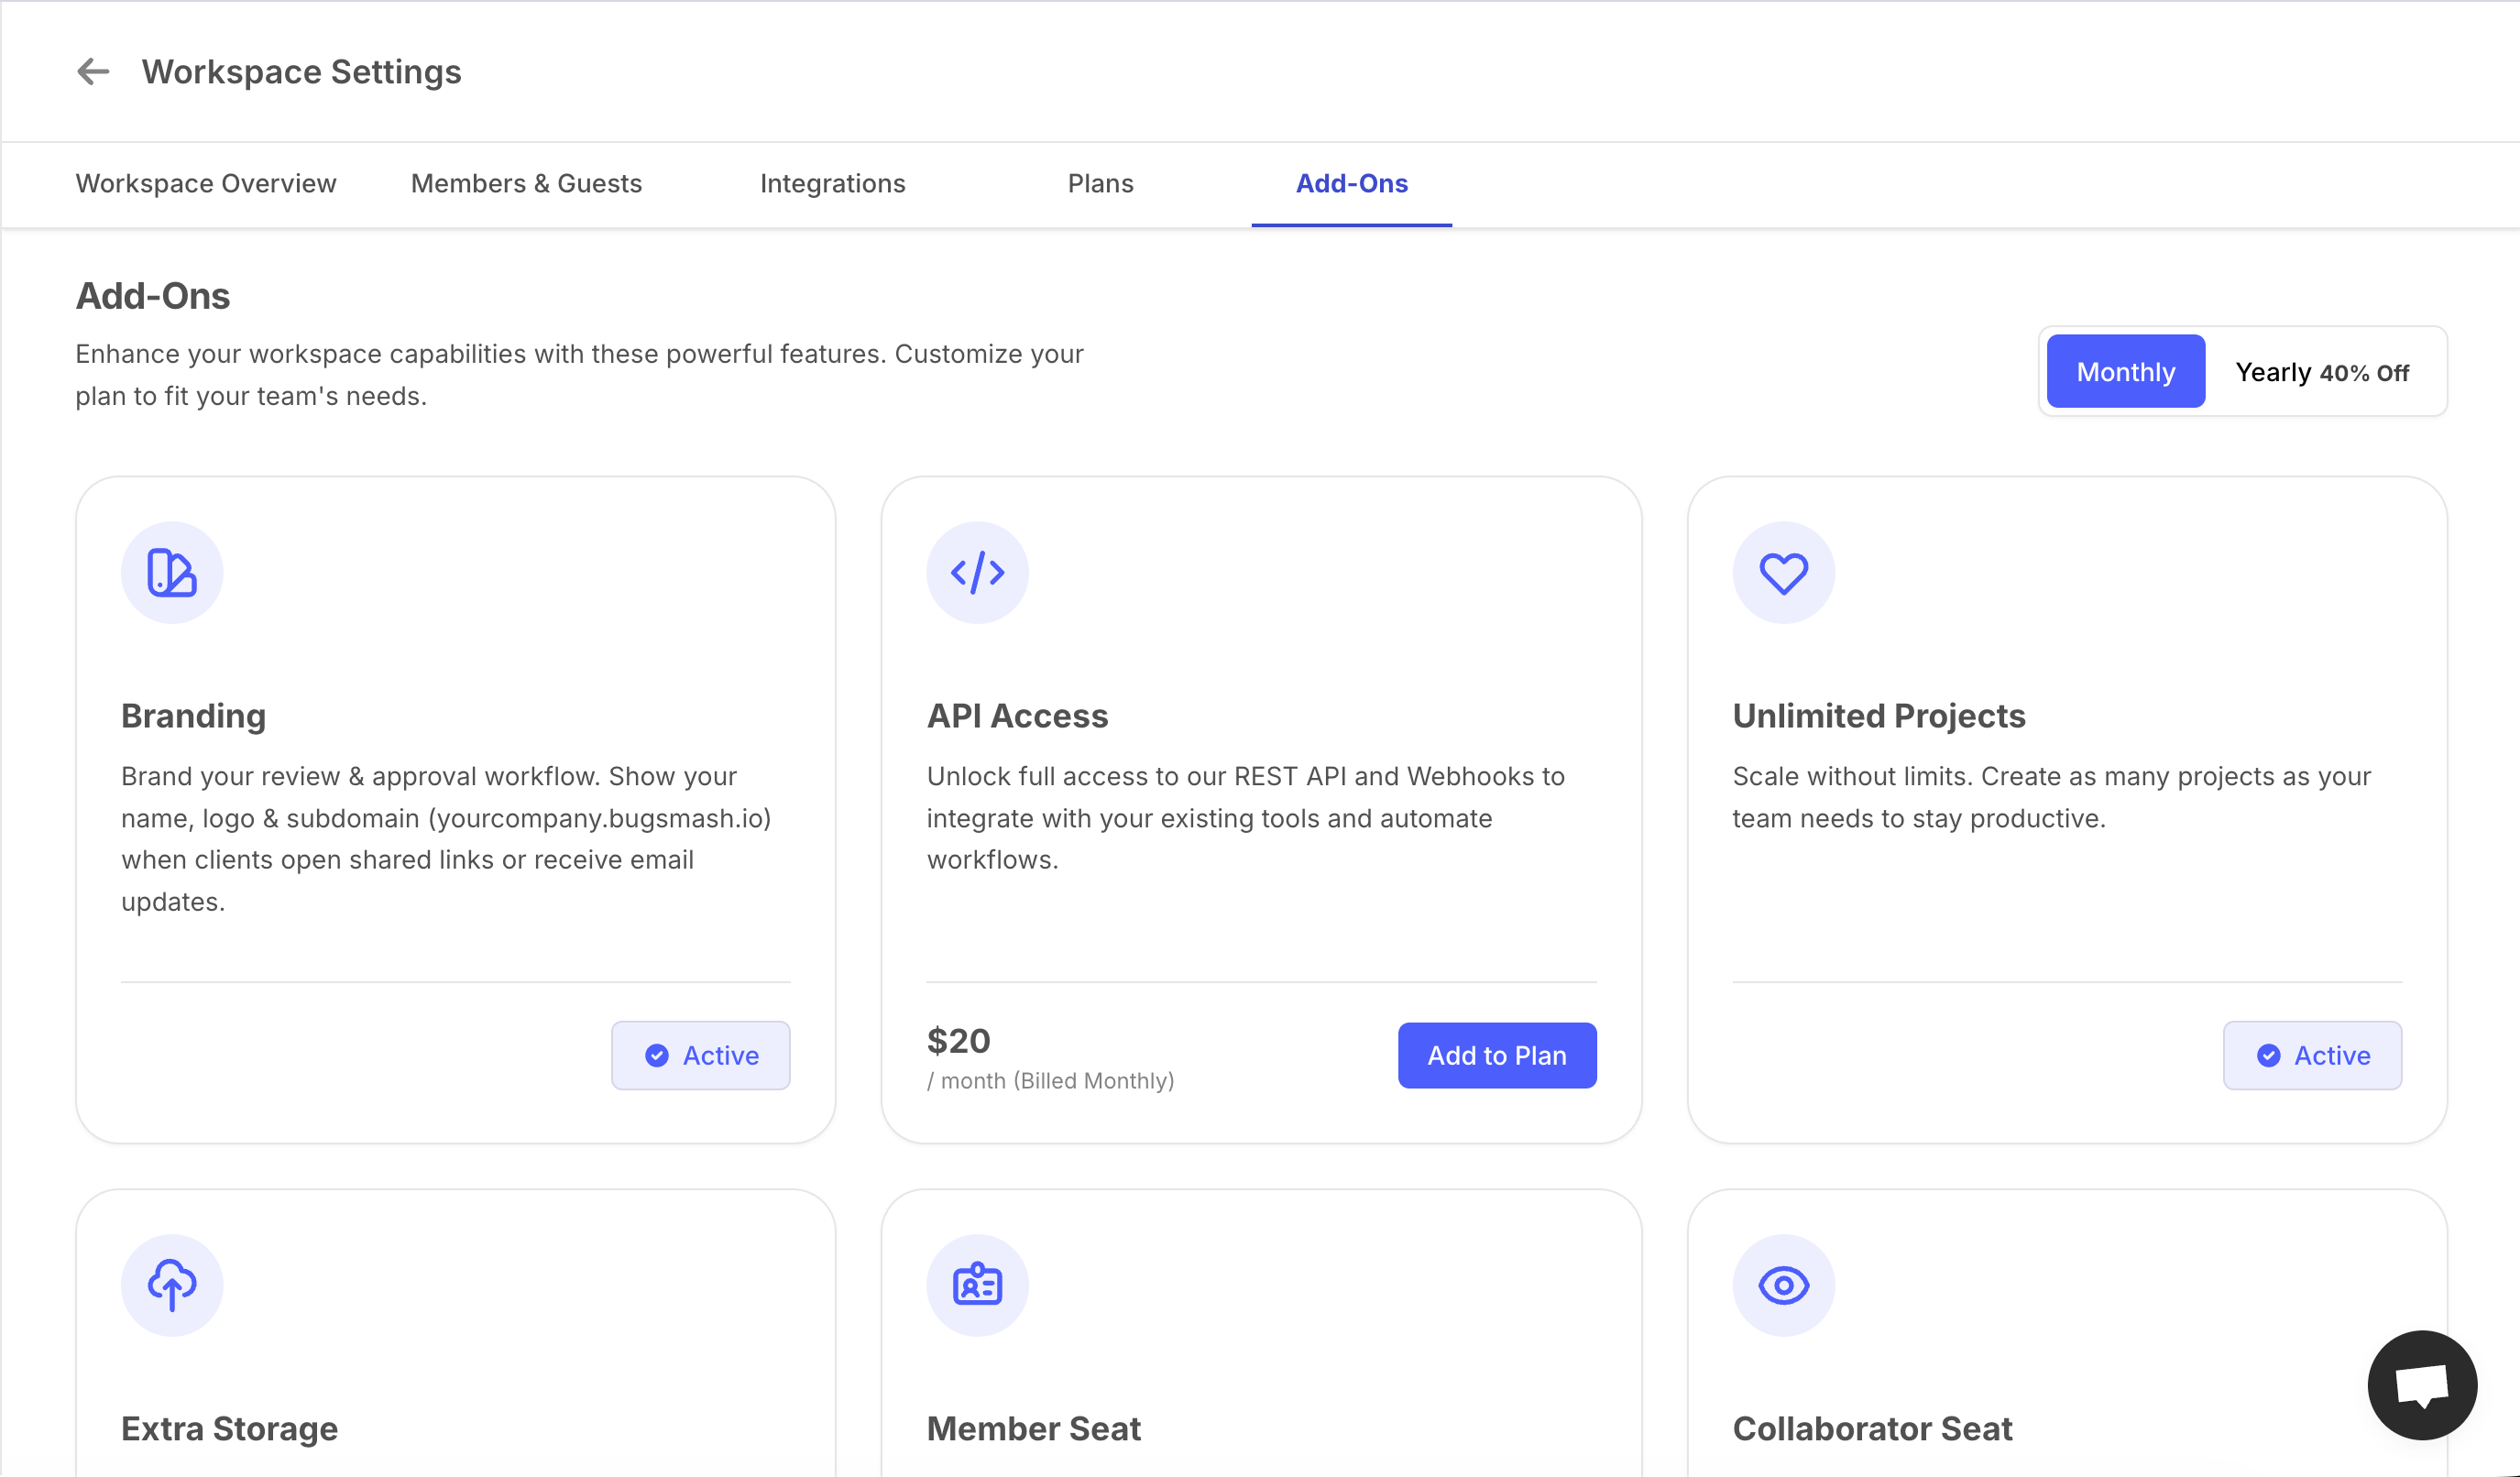2520x1477 pixels.
Task: Go to Members & Guests tab
Action: click(x=526, y=184)
